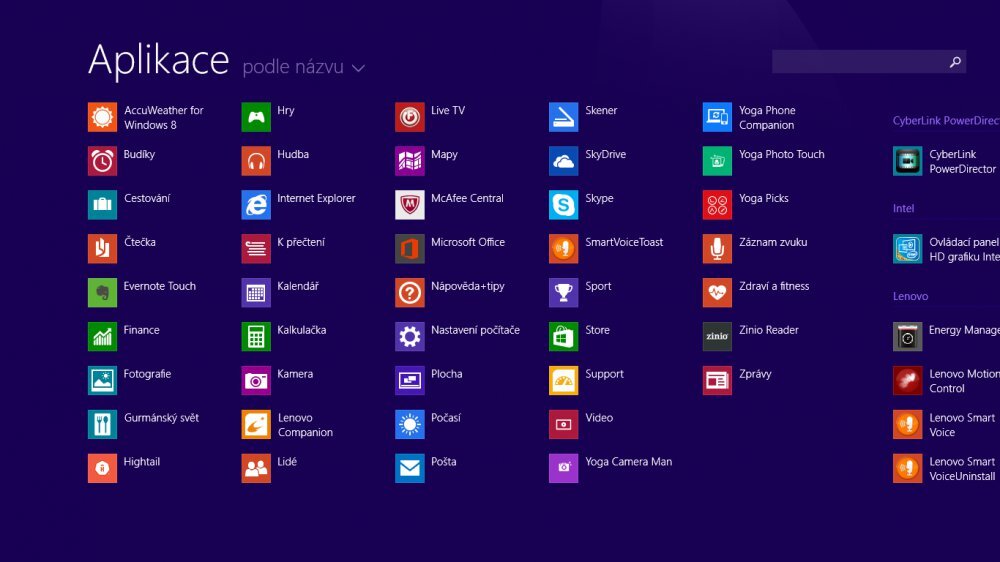This screenshot has height=562, width=1000.
Task: Click the chevron next to 'podle názvu'
Action: [x=358, y=68]
